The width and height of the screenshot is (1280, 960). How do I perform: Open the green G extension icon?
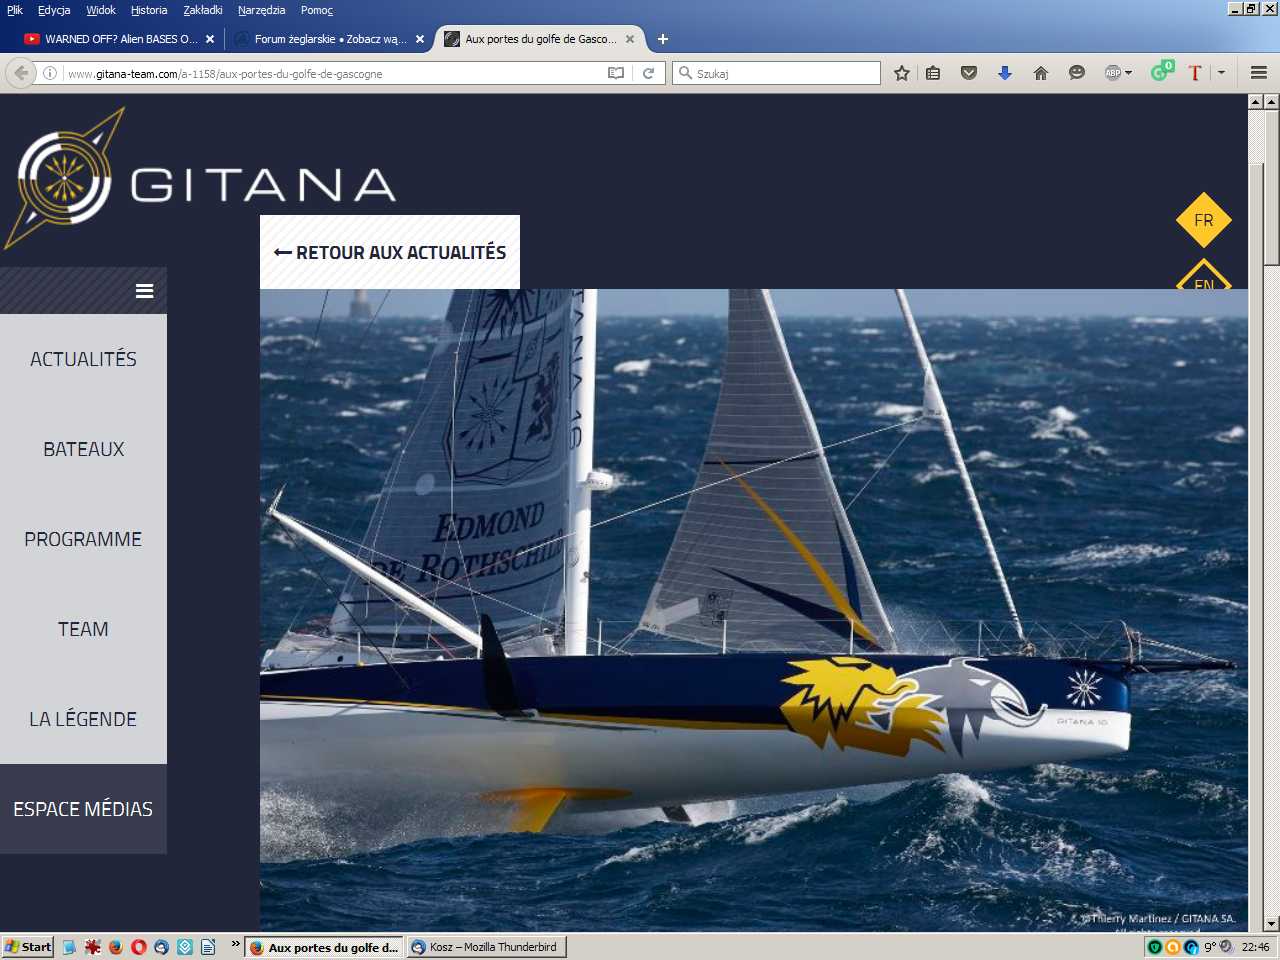[x=1161, y=72]
